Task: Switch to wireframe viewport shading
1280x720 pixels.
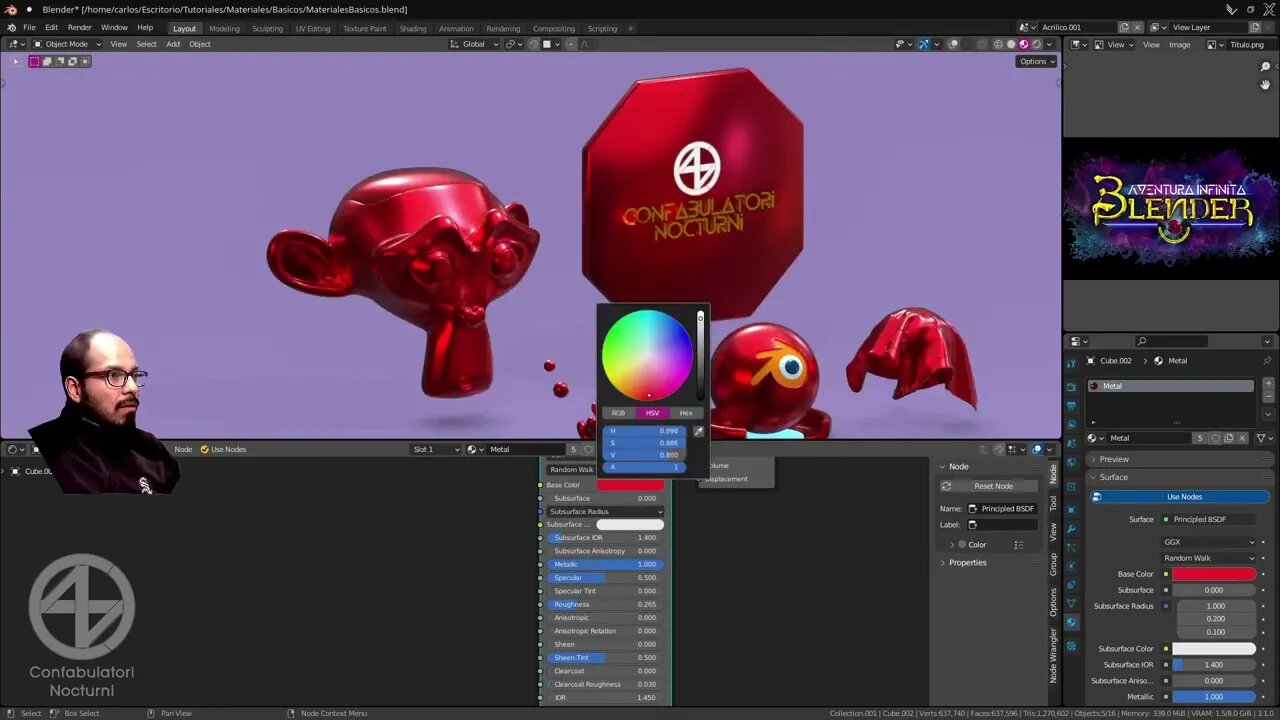Action: pos(998,44)
